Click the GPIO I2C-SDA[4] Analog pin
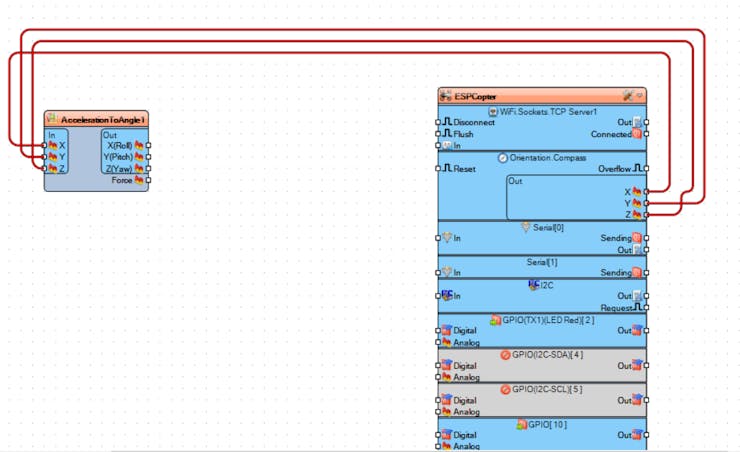740x452 pixels. 438,377
